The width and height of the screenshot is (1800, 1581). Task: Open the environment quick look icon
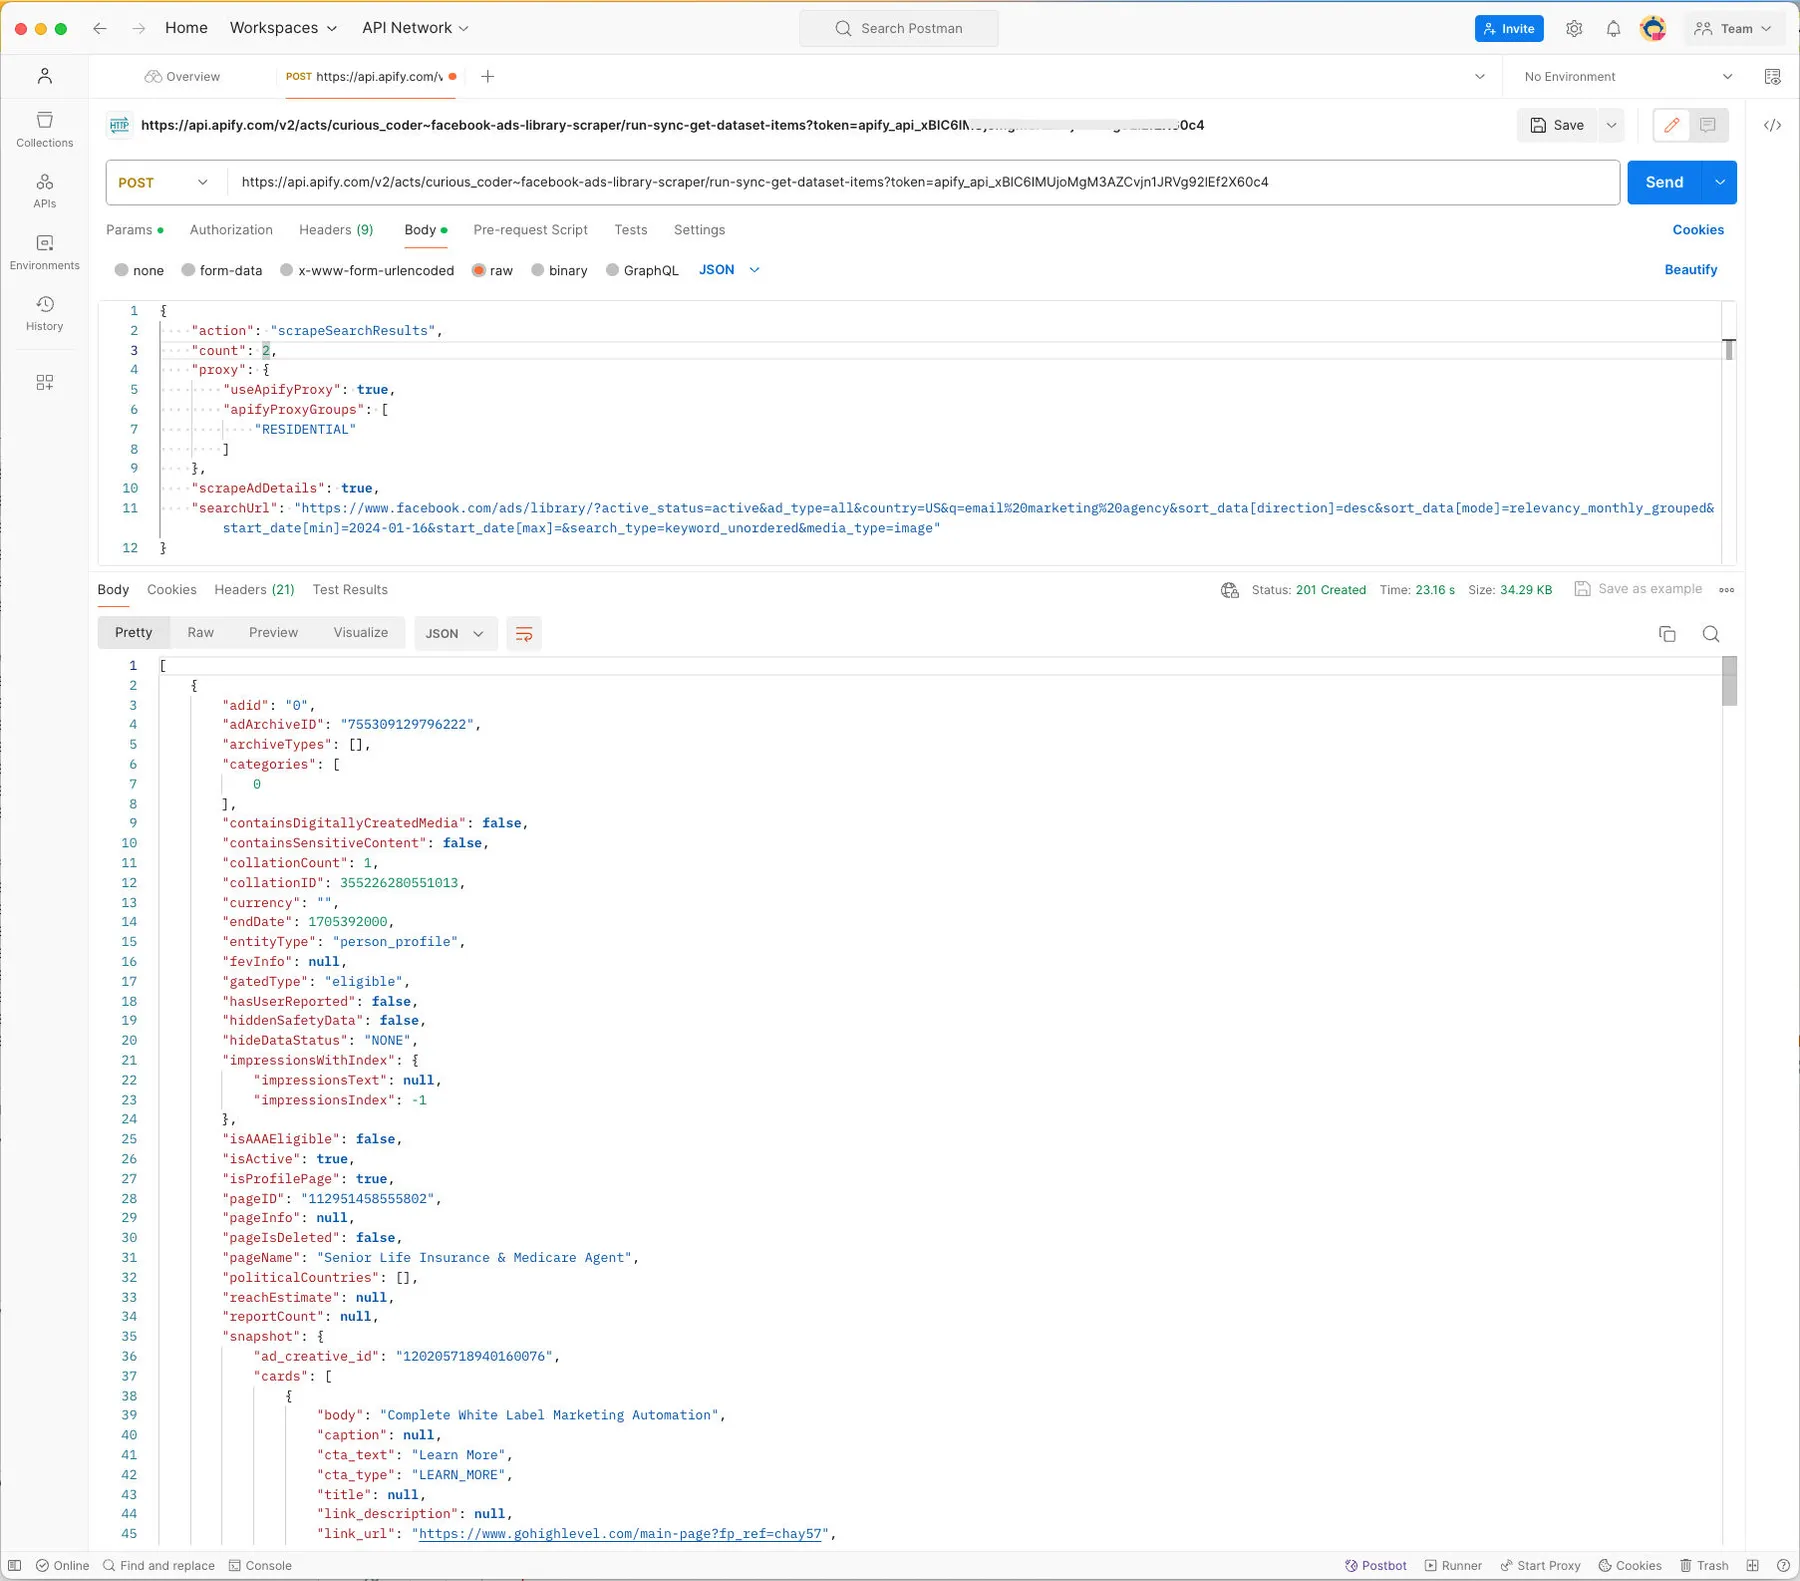pos(1772,77)
